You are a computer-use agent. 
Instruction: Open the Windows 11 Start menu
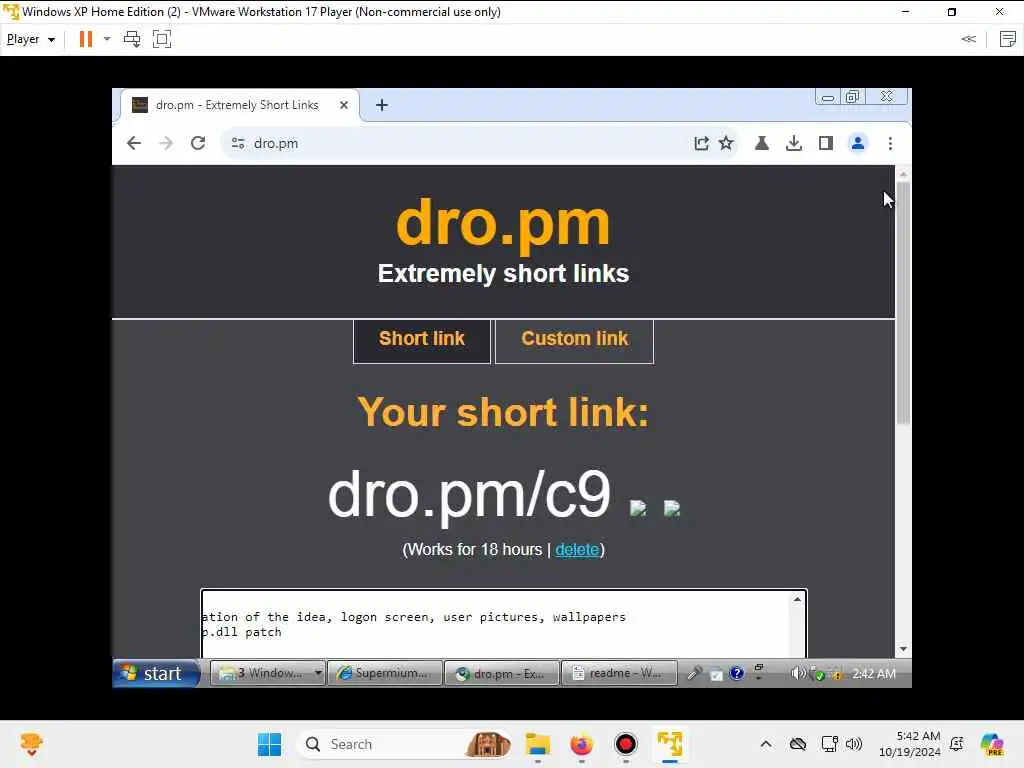point(269,744)
